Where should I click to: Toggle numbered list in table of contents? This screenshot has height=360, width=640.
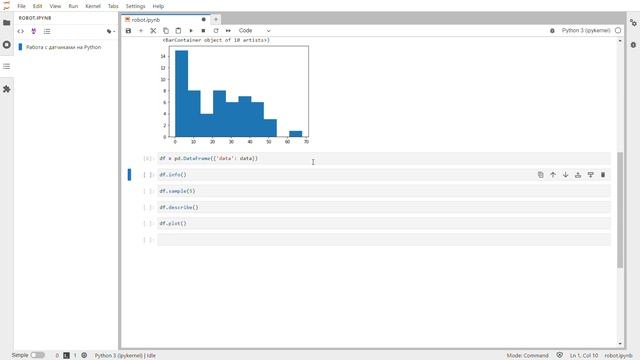point(47,31)
